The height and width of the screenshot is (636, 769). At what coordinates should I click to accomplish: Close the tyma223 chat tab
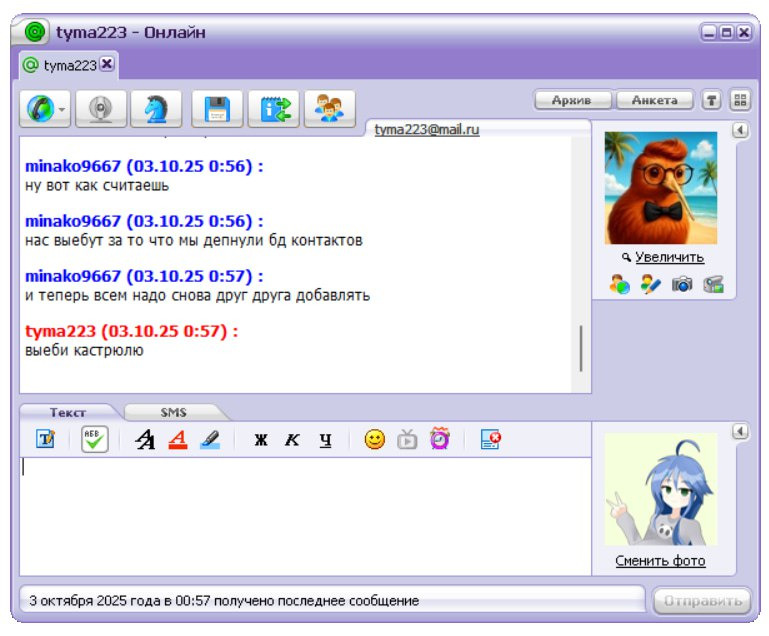(x=107, y=64)
